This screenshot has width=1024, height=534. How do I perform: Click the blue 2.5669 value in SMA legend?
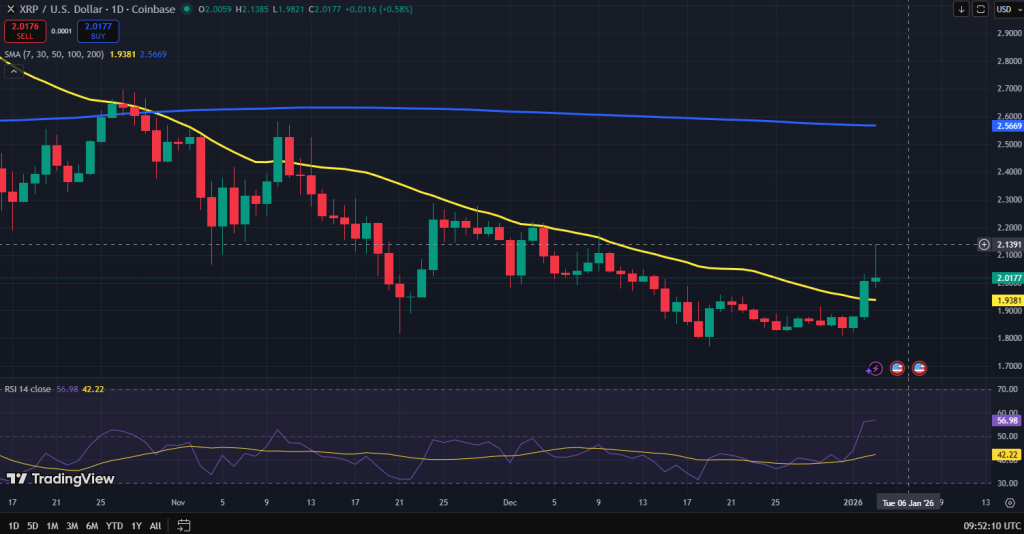pos(153,54)
